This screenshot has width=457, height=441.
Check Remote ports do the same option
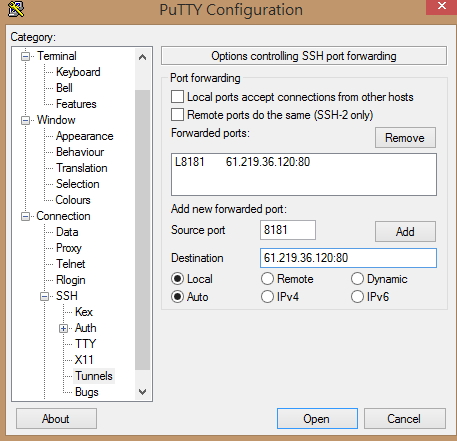(x=177, y=114)
